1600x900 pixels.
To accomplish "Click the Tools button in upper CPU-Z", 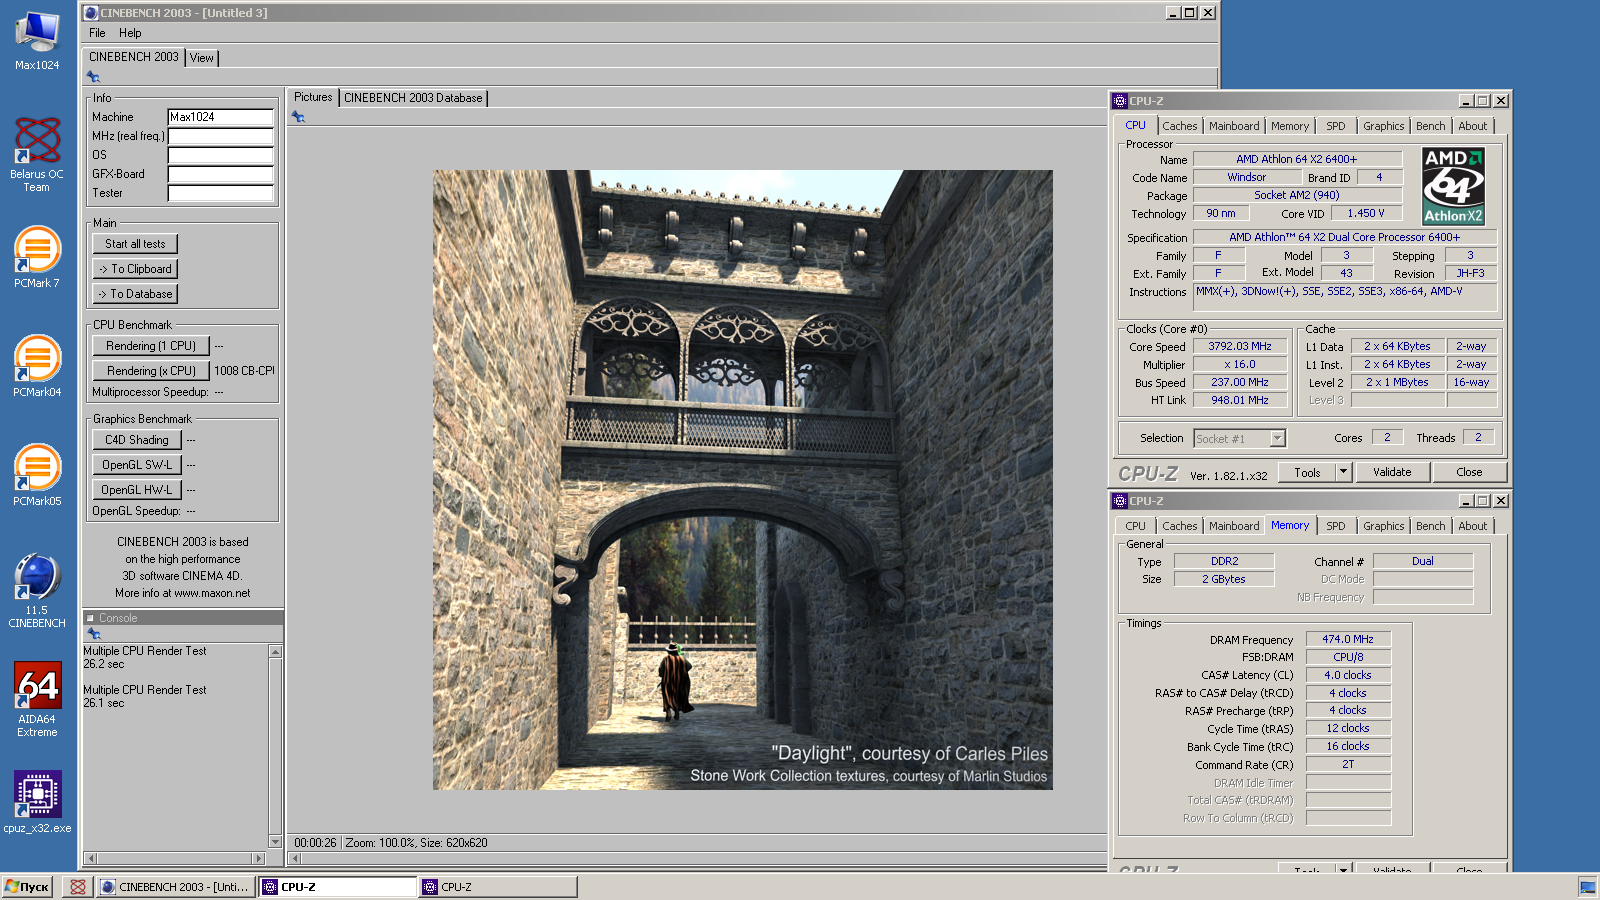I will 1307,472.
